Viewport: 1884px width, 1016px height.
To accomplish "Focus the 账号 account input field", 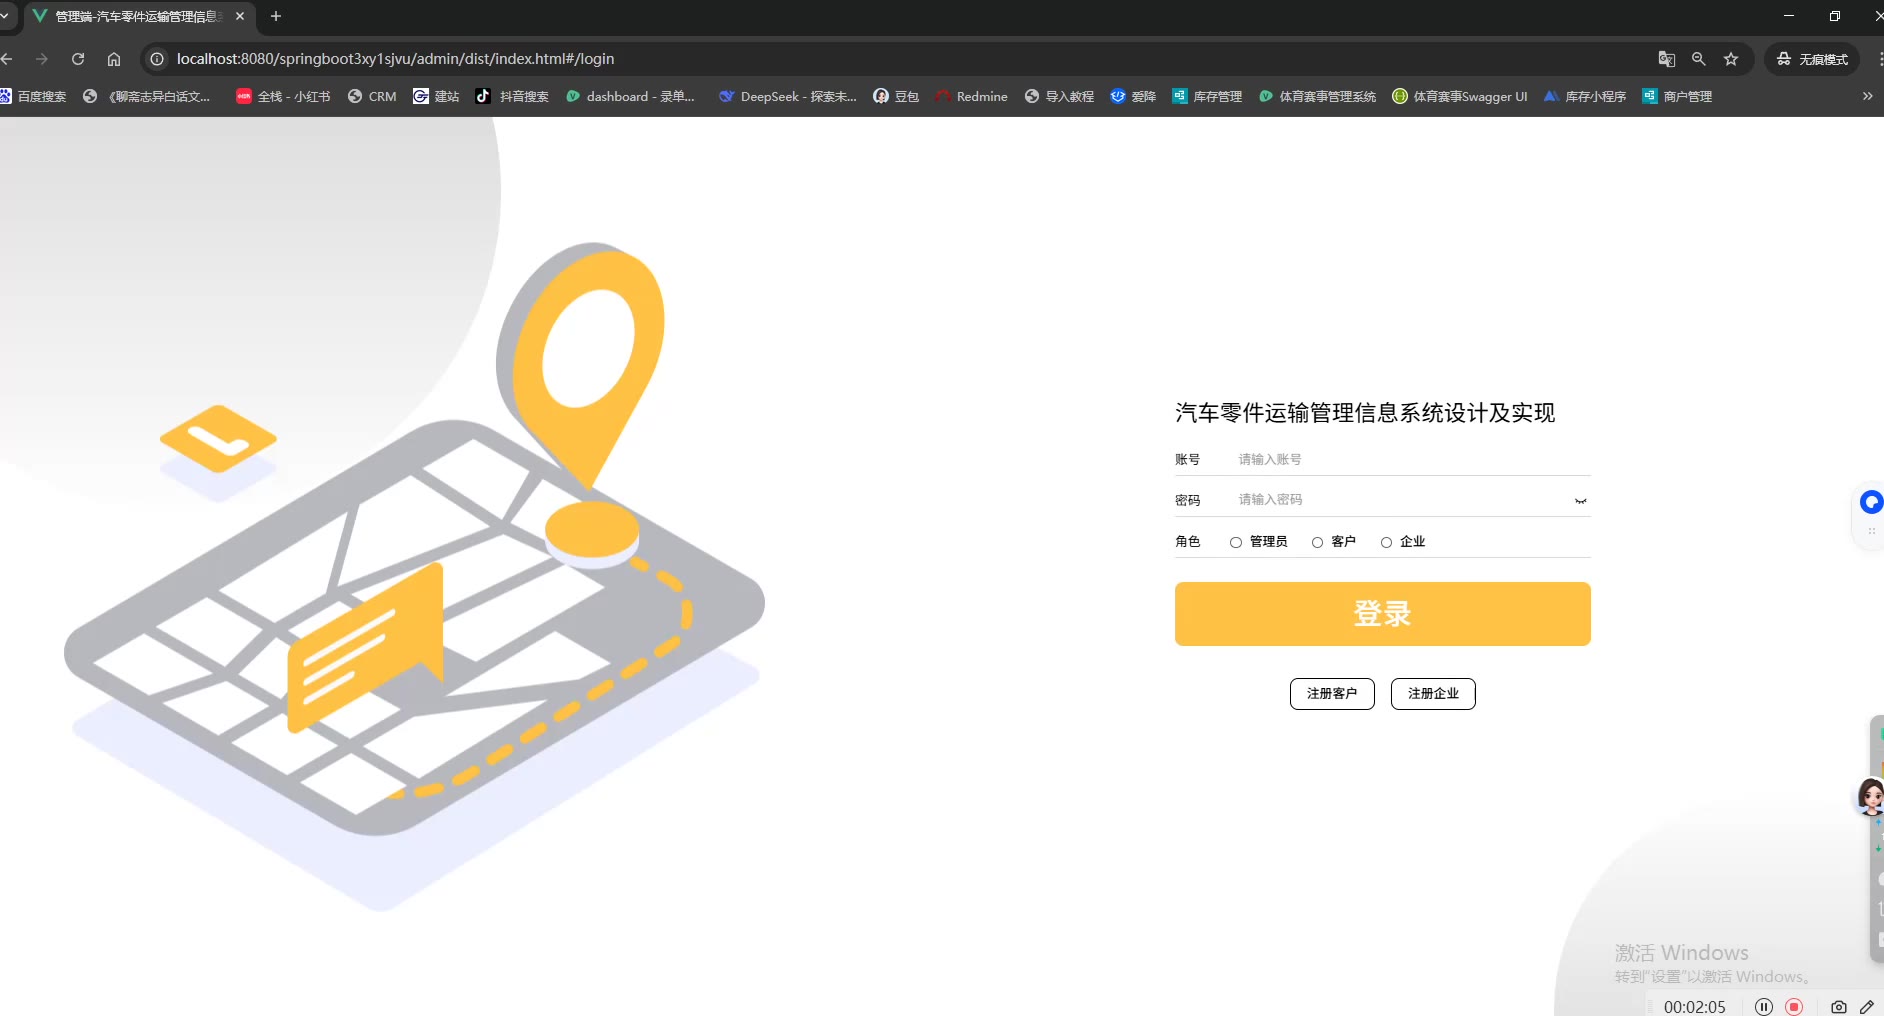I will [1412, 459].
